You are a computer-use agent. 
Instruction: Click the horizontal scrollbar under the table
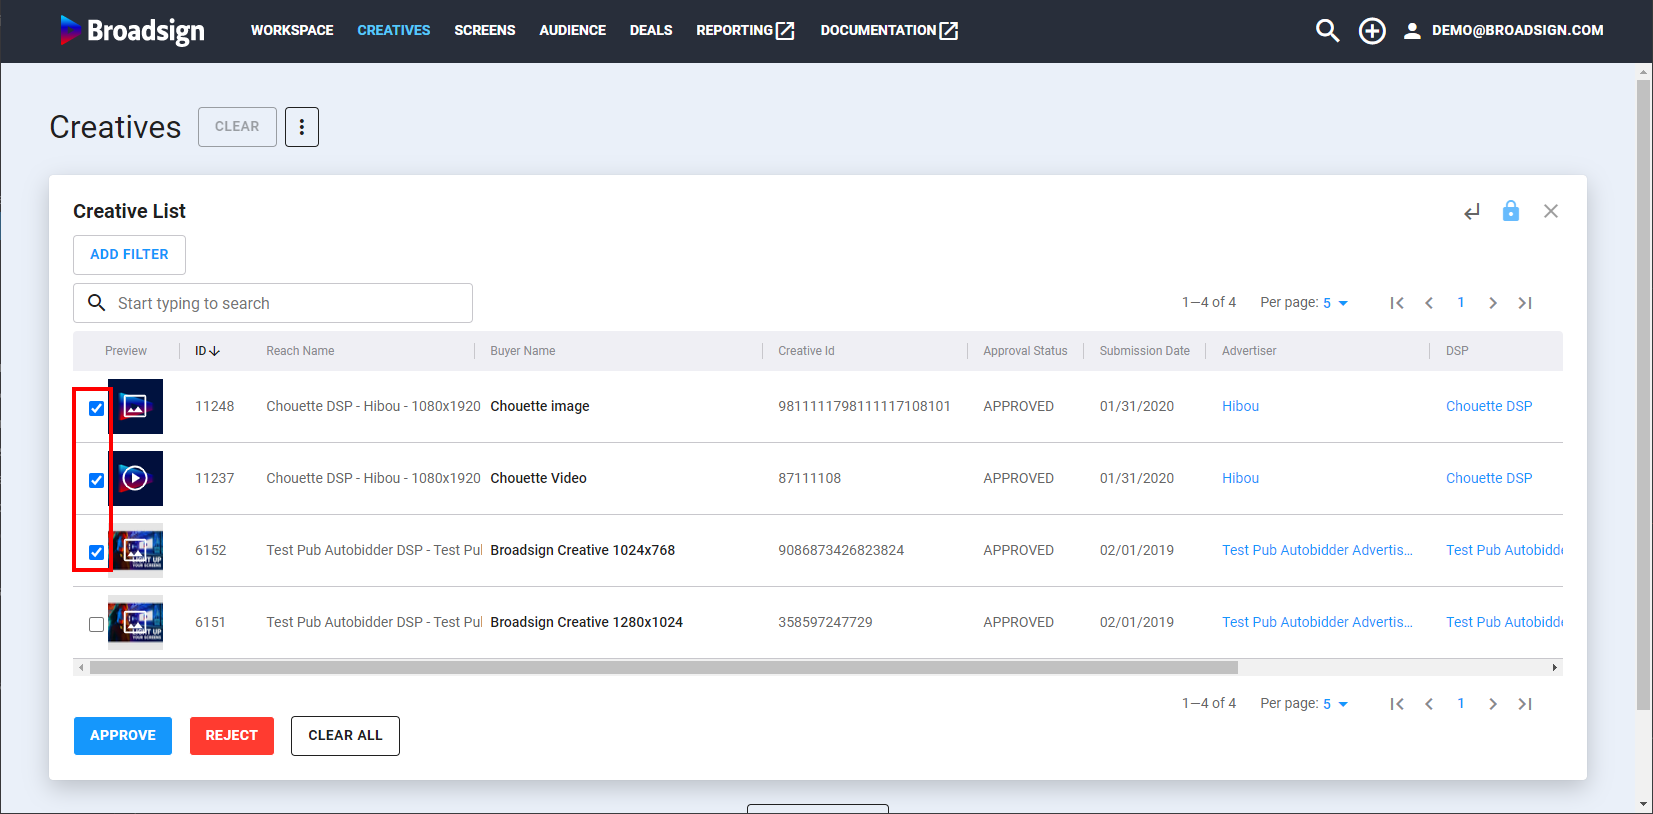pos(663,667)
